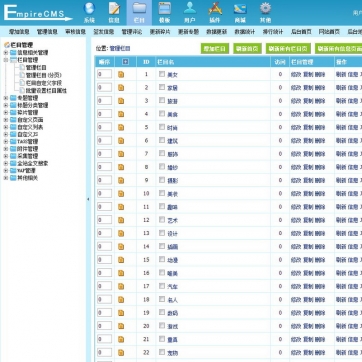Expand the 附件管理 tree node
The image size is (362, 362).
(x=6, y=149)
